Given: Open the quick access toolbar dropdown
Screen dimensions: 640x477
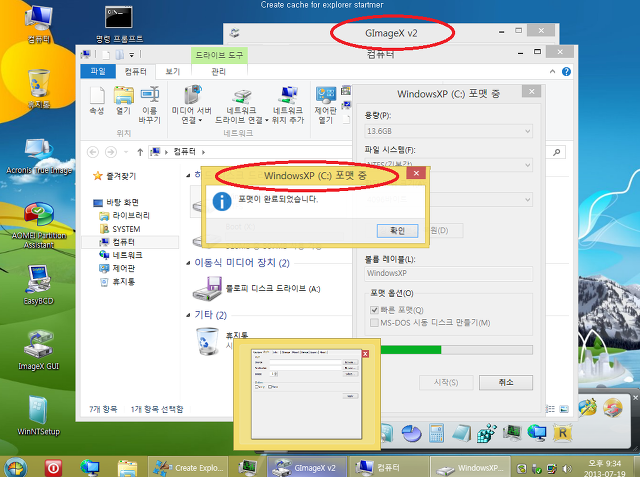Looking at the screenshot, I should 132,54.
